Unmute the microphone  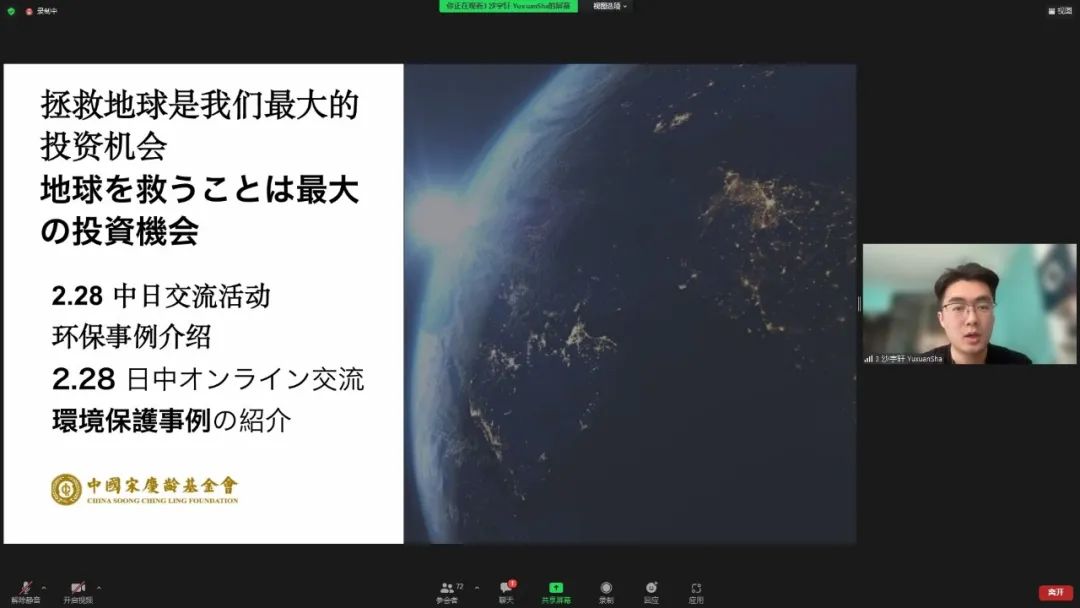tap(25, 588)
